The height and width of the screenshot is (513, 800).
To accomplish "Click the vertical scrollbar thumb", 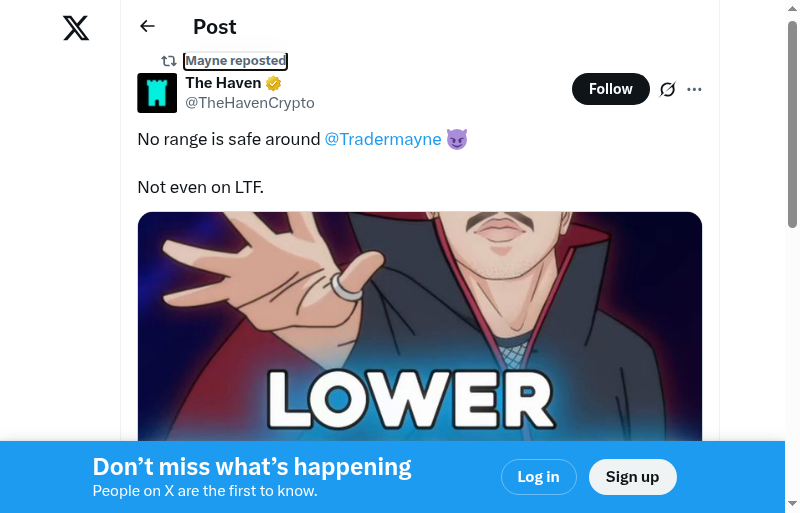I will click(792, 124).
